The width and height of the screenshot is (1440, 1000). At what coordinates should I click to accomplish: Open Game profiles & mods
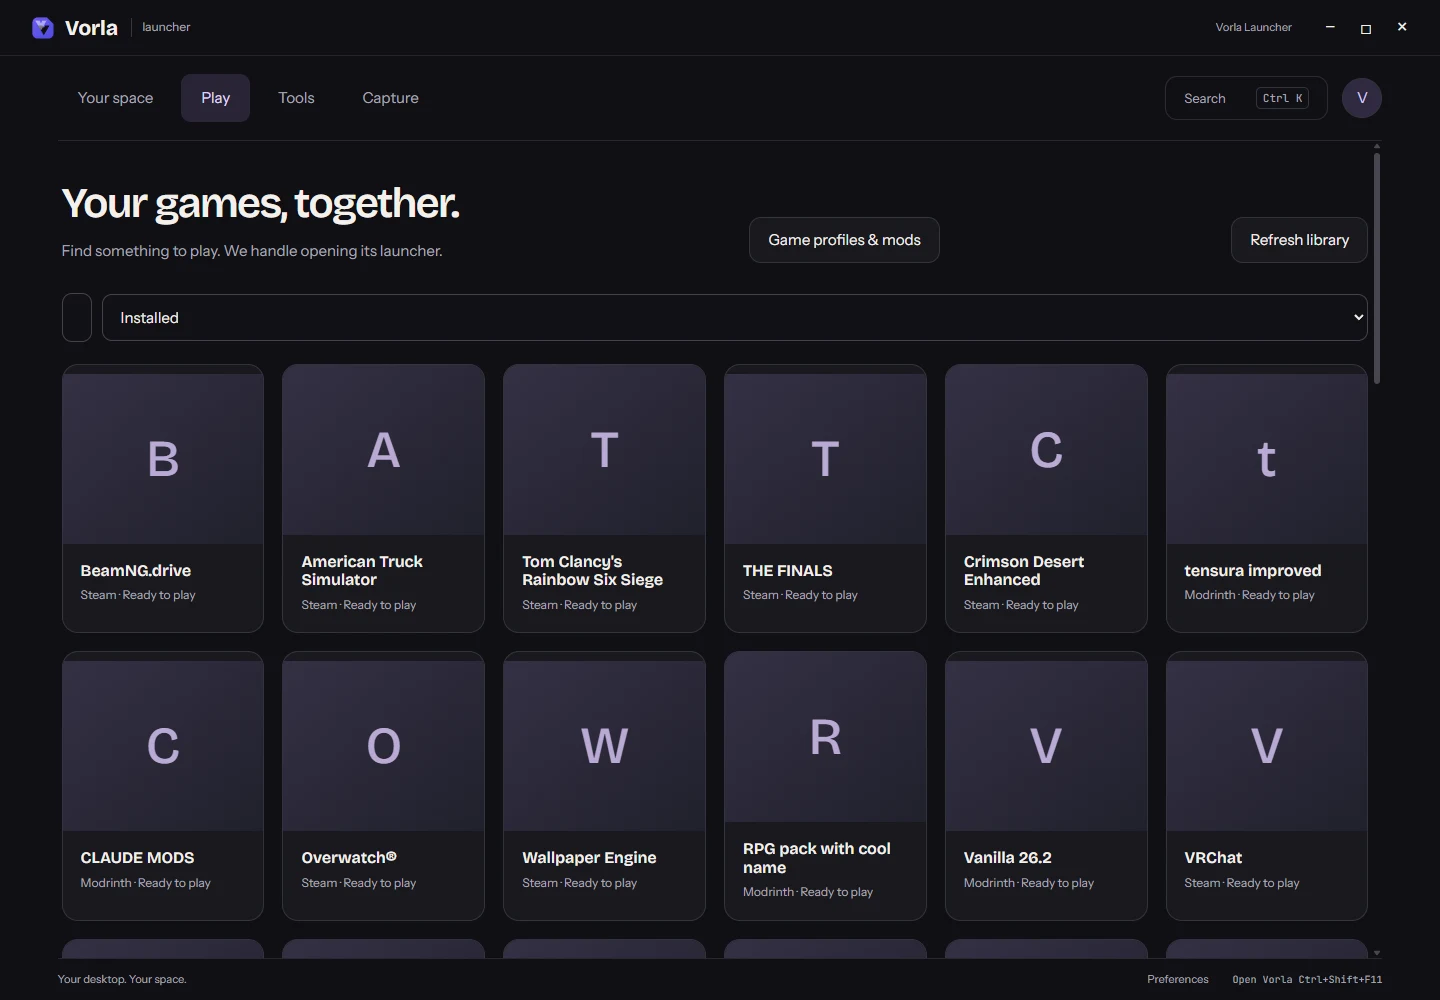[x=844, y=240]
